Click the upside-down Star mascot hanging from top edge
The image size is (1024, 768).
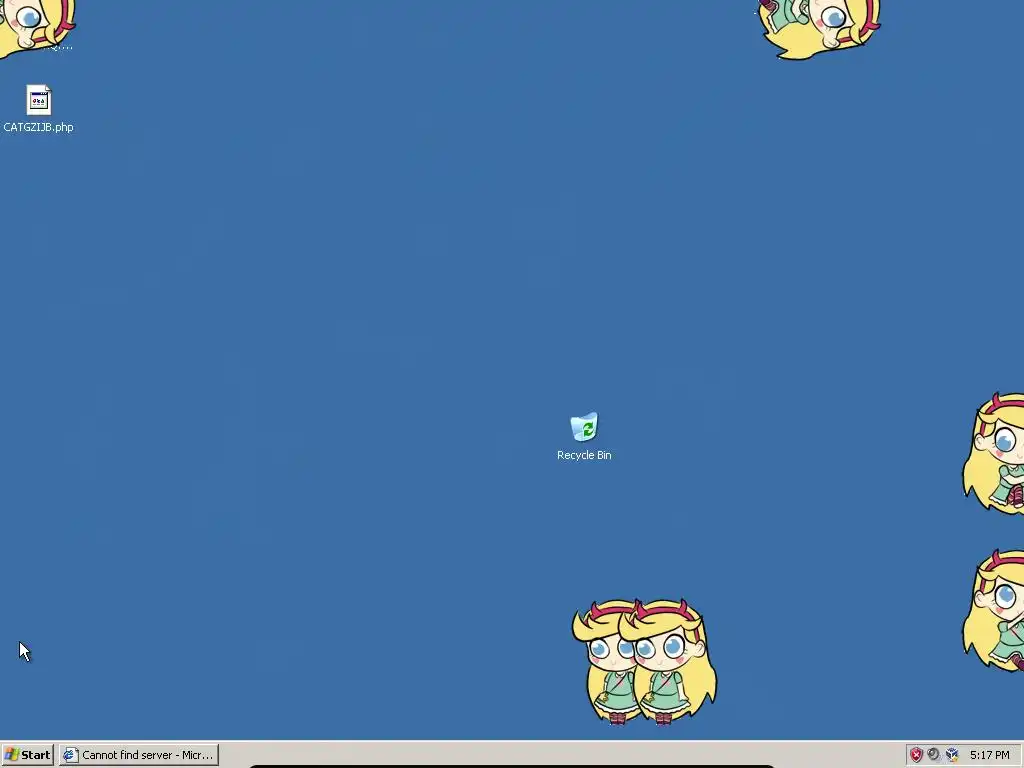(819, 29)
